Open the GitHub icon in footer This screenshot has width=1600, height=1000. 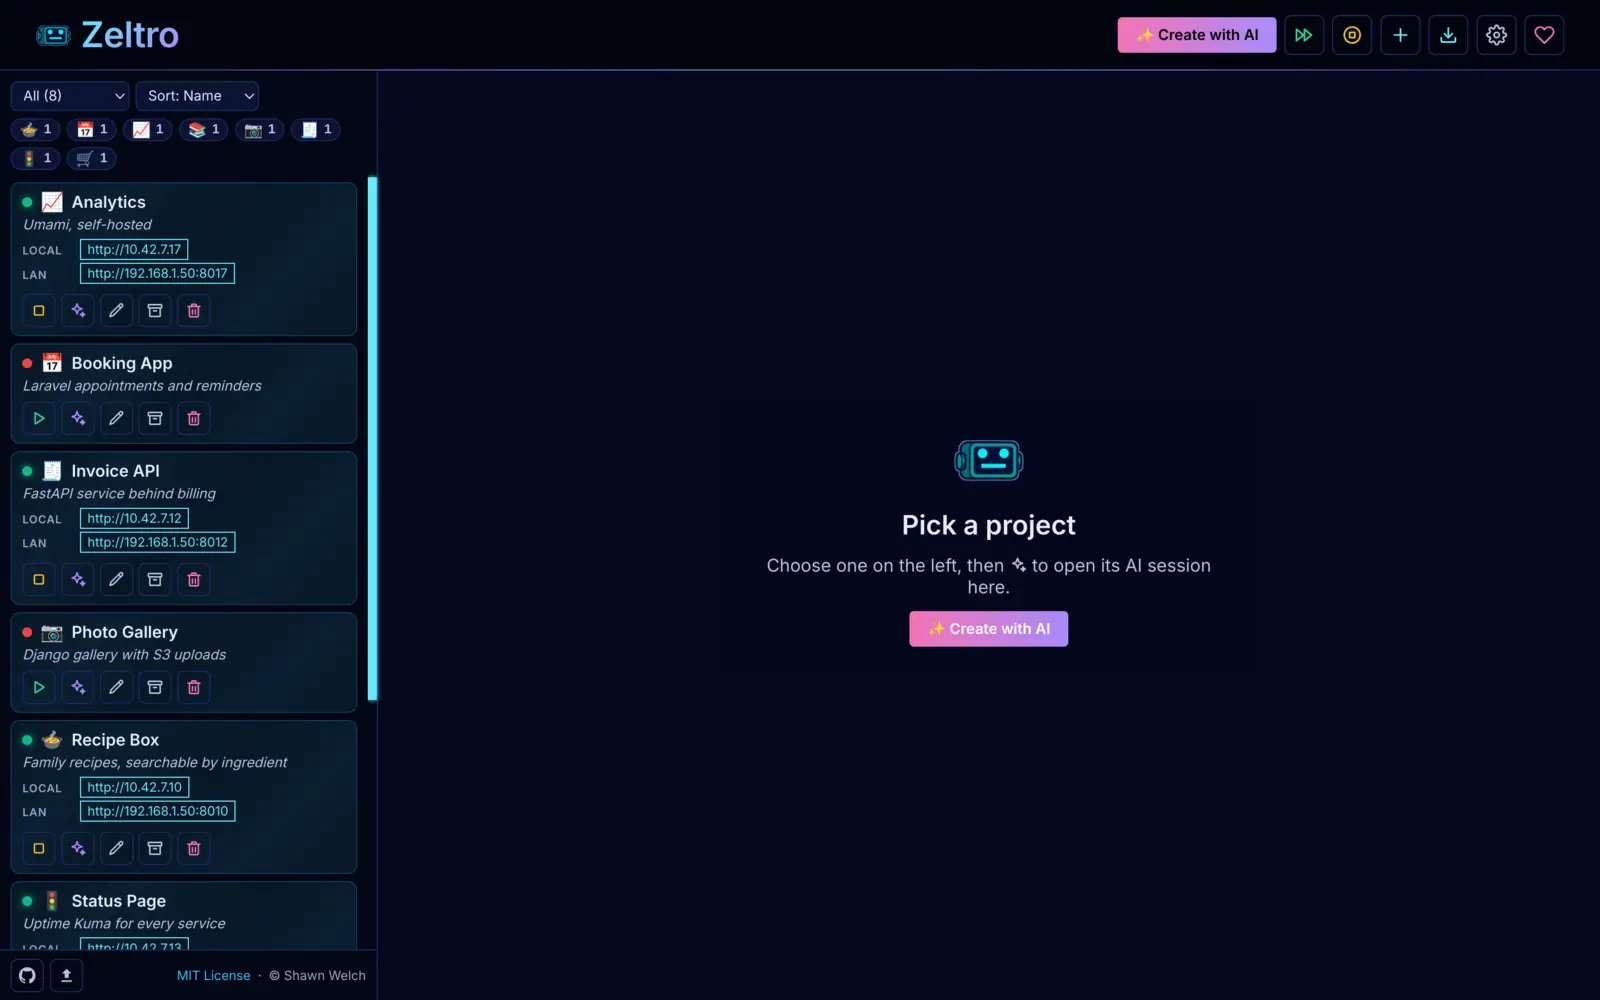tap(27, 976)
